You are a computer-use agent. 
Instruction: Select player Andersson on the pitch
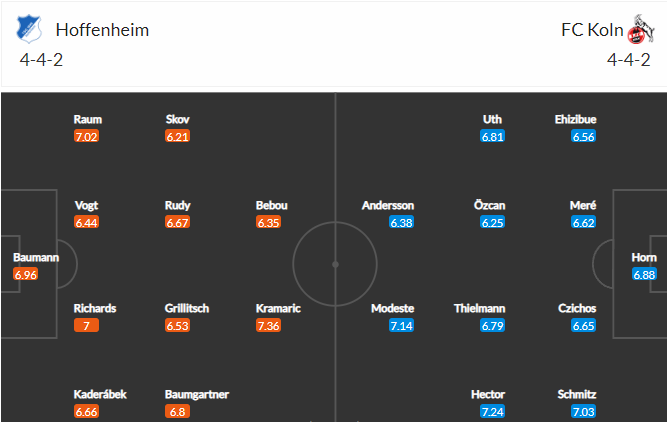tap(388, 205)
